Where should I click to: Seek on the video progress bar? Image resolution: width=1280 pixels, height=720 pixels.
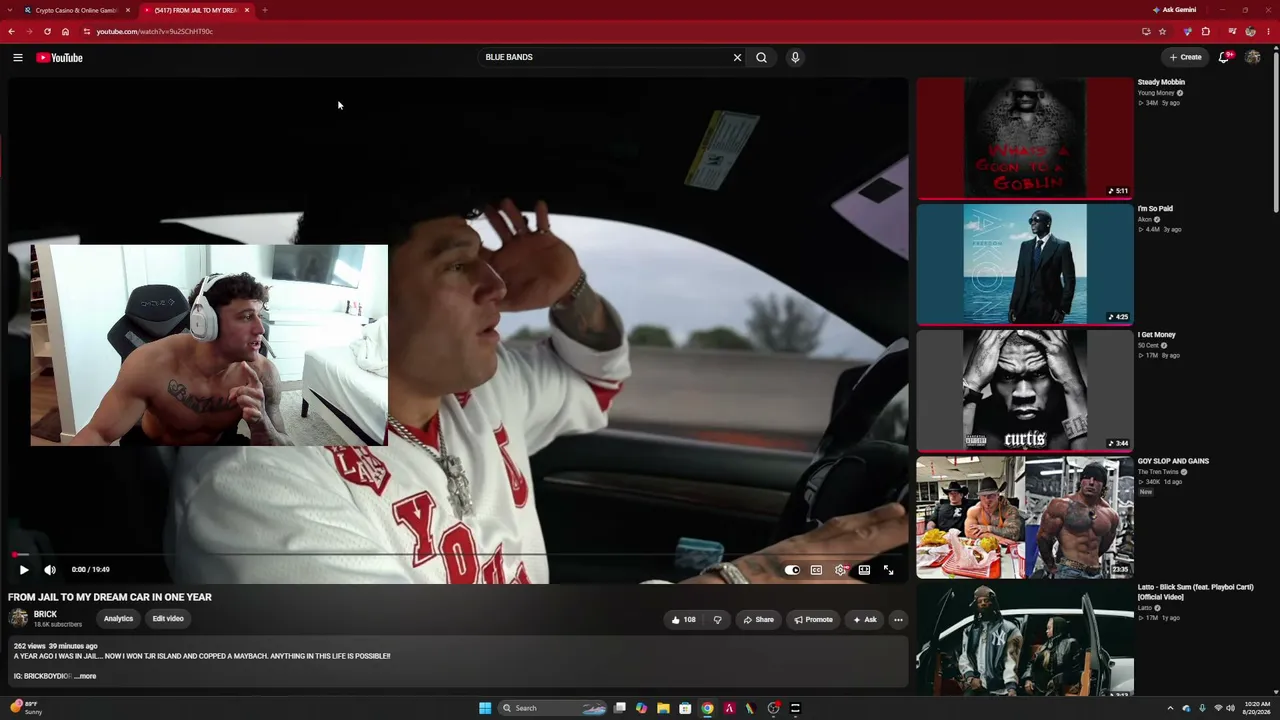point(458,554)
